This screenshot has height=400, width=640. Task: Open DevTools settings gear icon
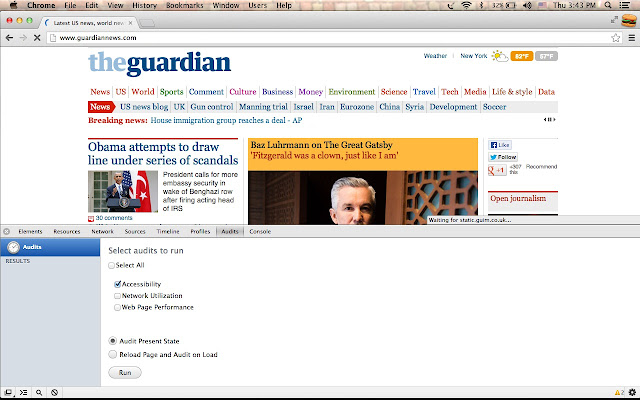click(x=632, y=392)
